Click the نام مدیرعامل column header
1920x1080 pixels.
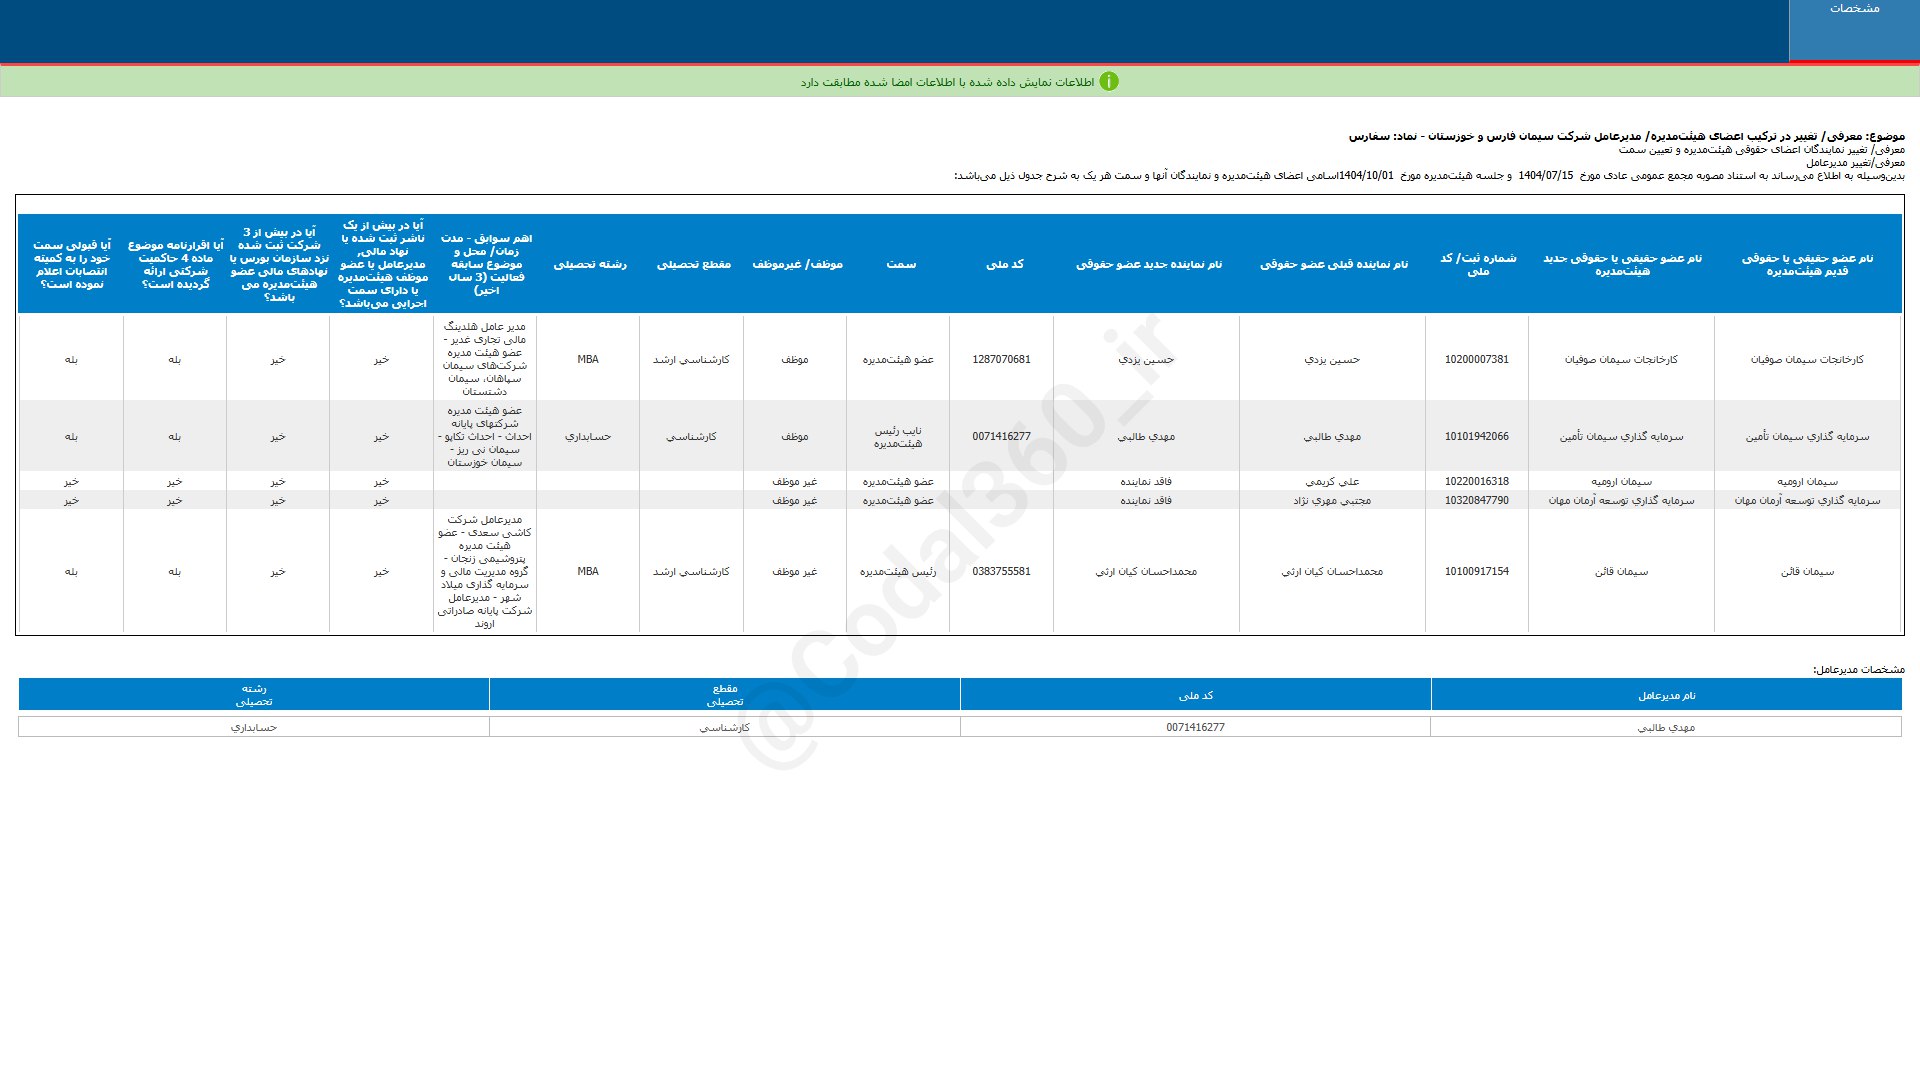1666,696
